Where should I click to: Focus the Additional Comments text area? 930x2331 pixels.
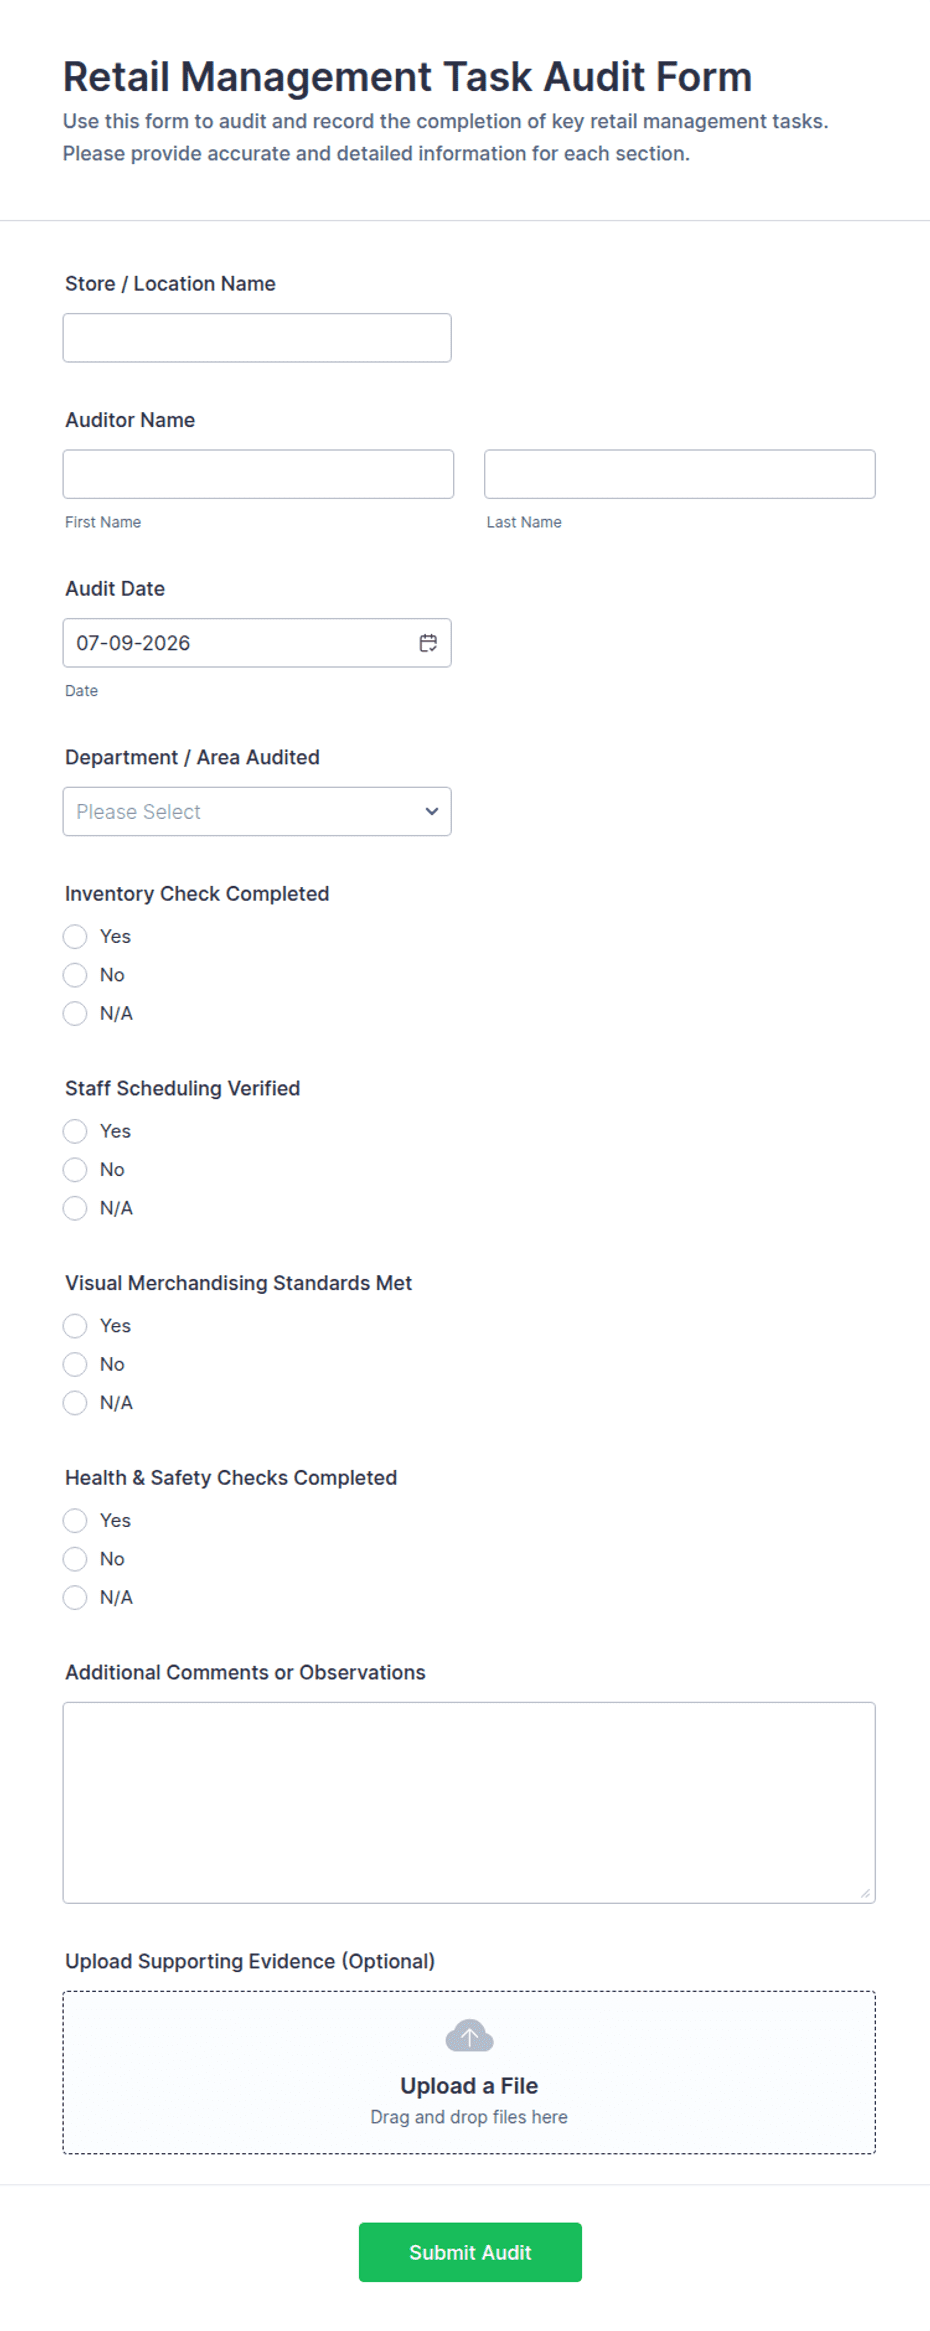(x=469, y=1802)
